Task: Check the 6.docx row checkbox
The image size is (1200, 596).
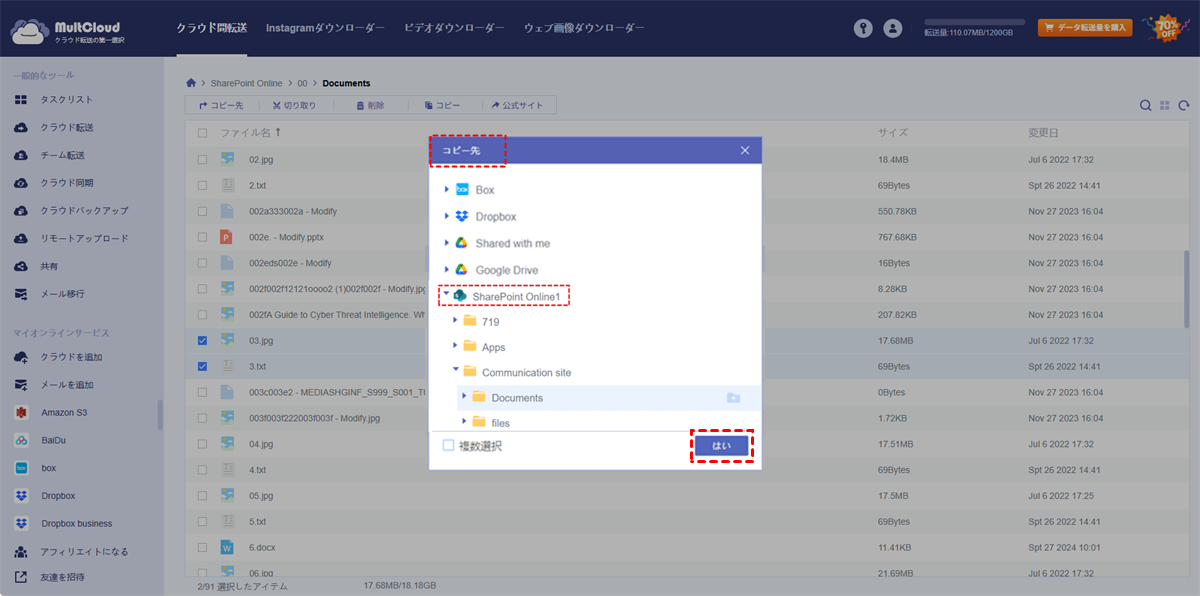Action: (203, 548)
